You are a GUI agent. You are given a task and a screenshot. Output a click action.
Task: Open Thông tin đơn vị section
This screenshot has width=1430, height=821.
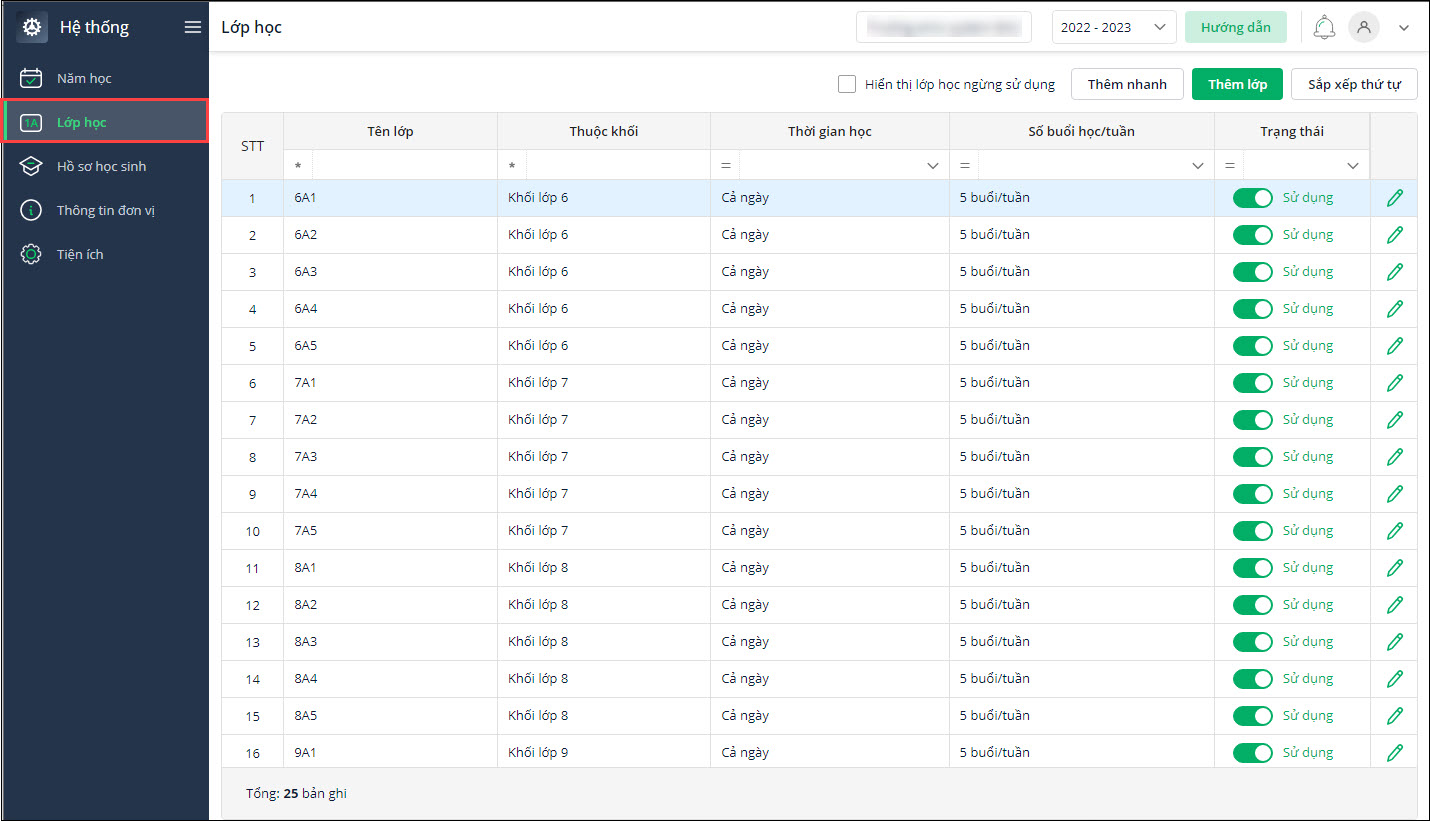pos(105,210)
